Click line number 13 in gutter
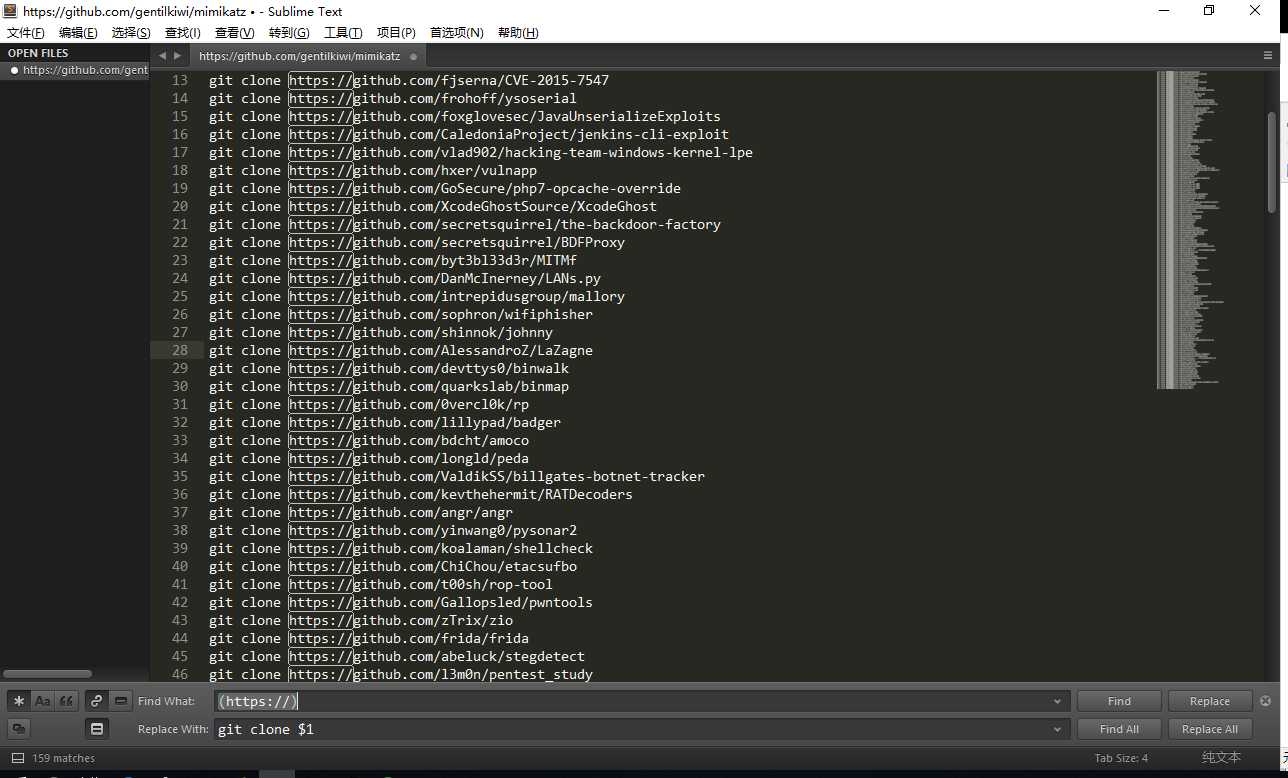This screenshot has width=1288, height=778. click(180, 80)
